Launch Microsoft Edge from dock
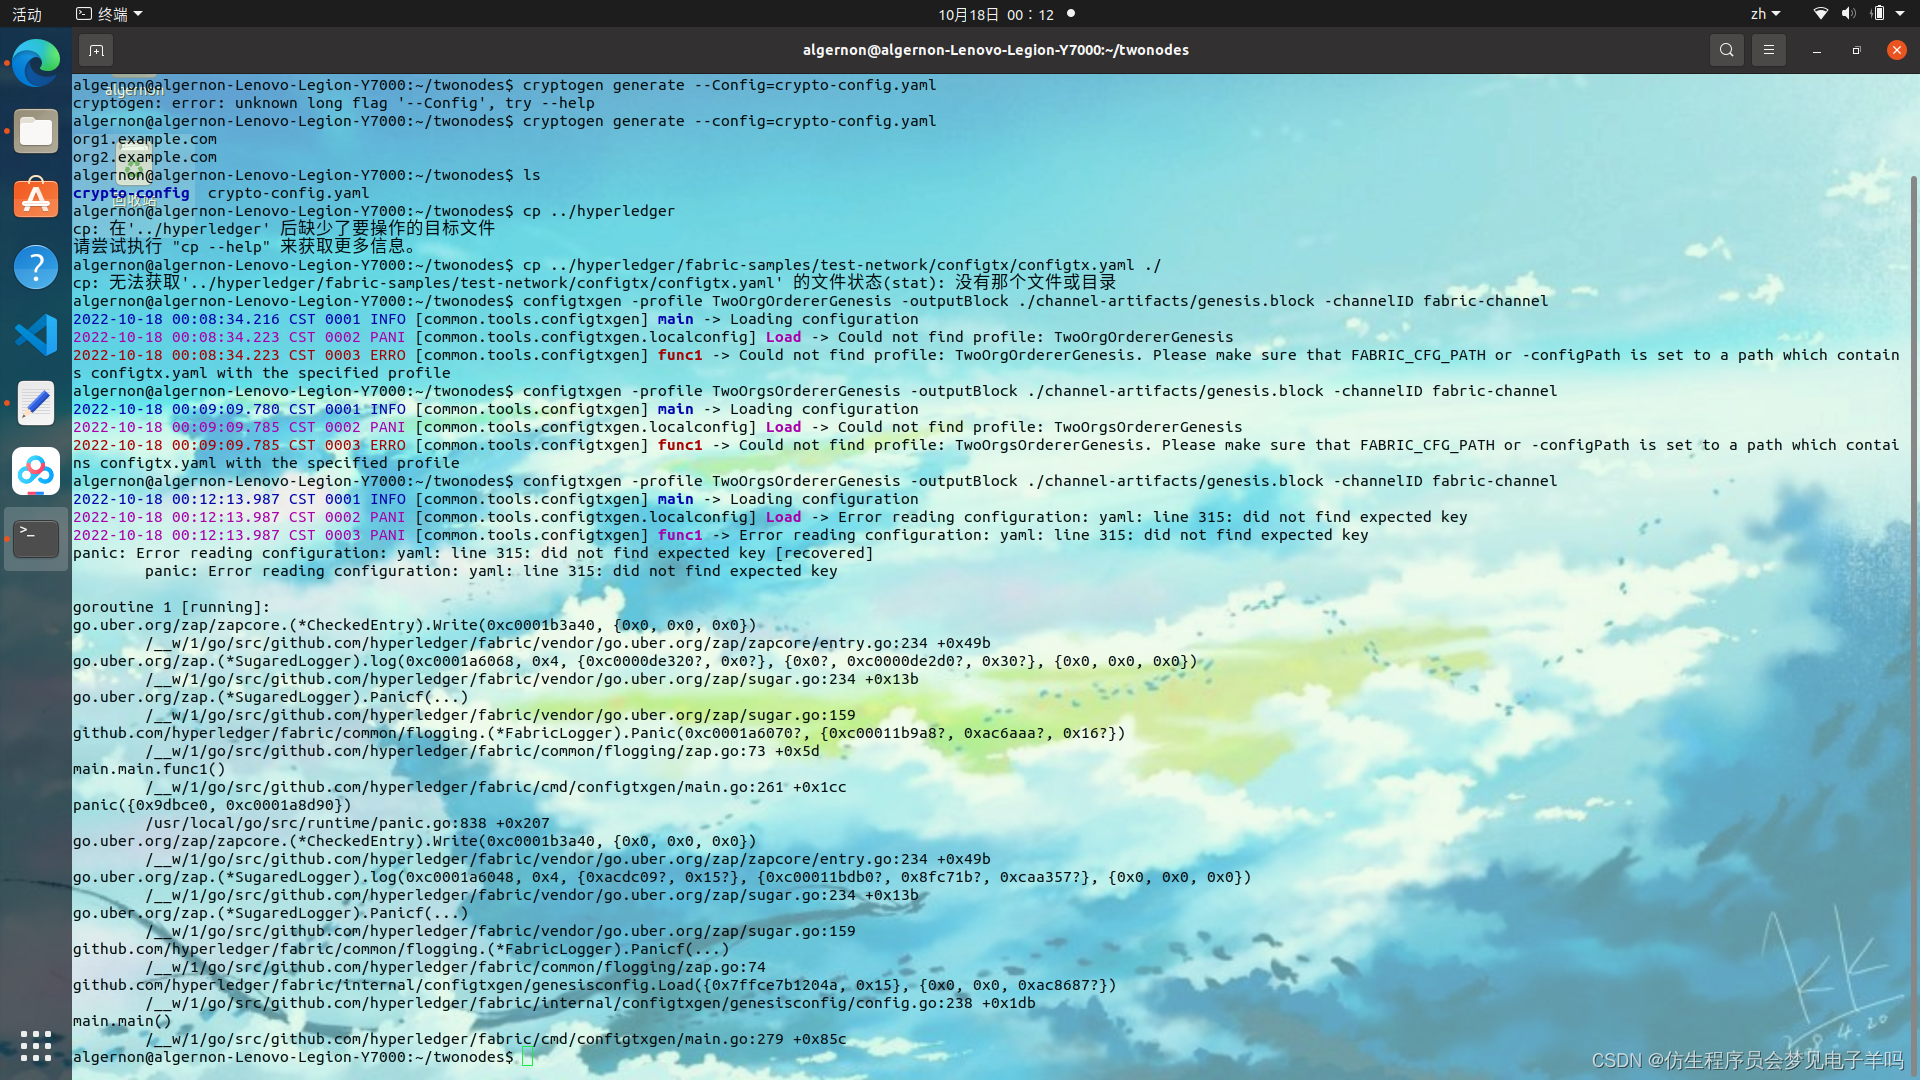The height and width of the screenshot is (1080, 1920). click(x=36, y=64)
